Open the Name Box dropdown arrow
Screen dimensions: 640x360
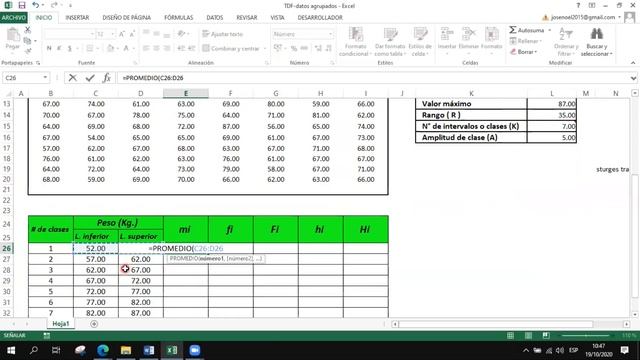tap(45, 78)
